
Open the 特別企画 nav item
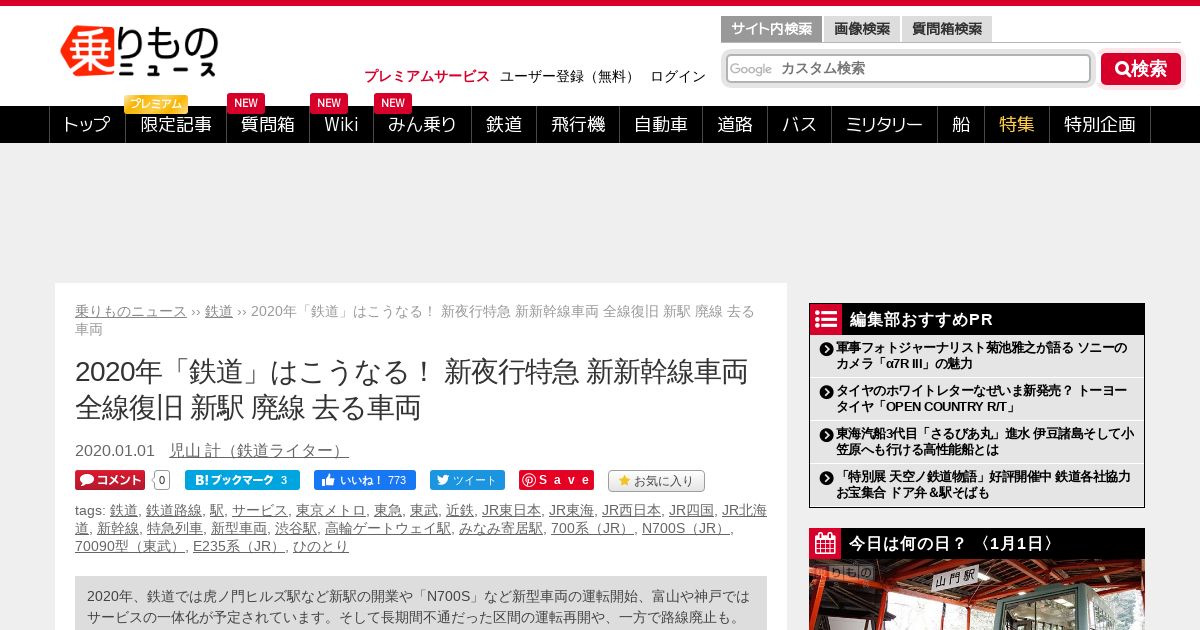(1100, 125)
